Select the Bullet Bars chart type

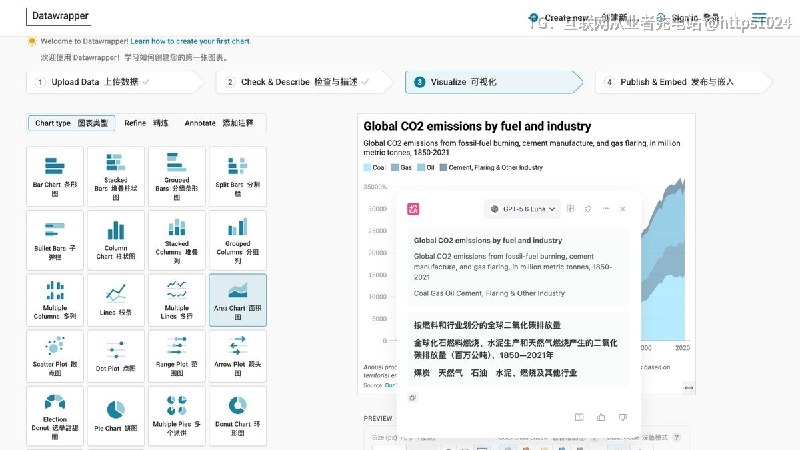pyautogui.click(x=55, y=240)
